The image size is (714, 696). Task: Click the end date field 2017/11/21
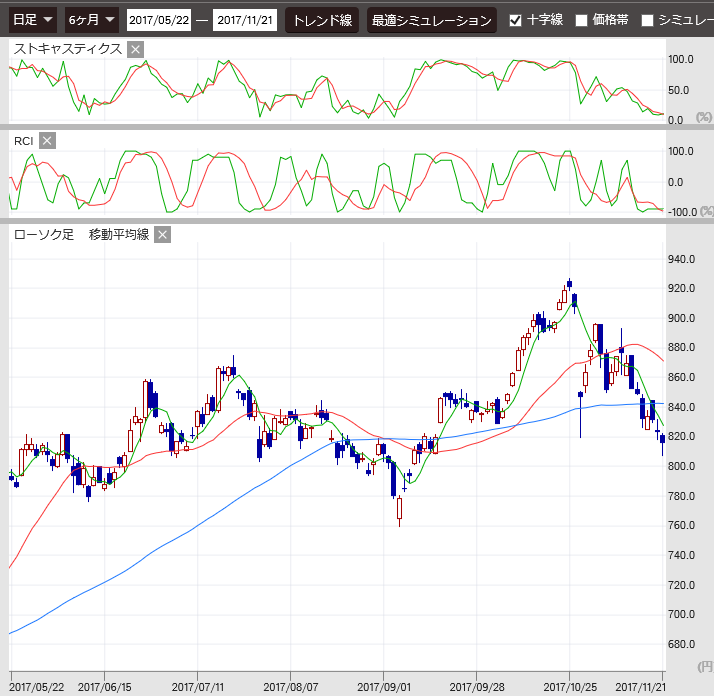(246, 20)
